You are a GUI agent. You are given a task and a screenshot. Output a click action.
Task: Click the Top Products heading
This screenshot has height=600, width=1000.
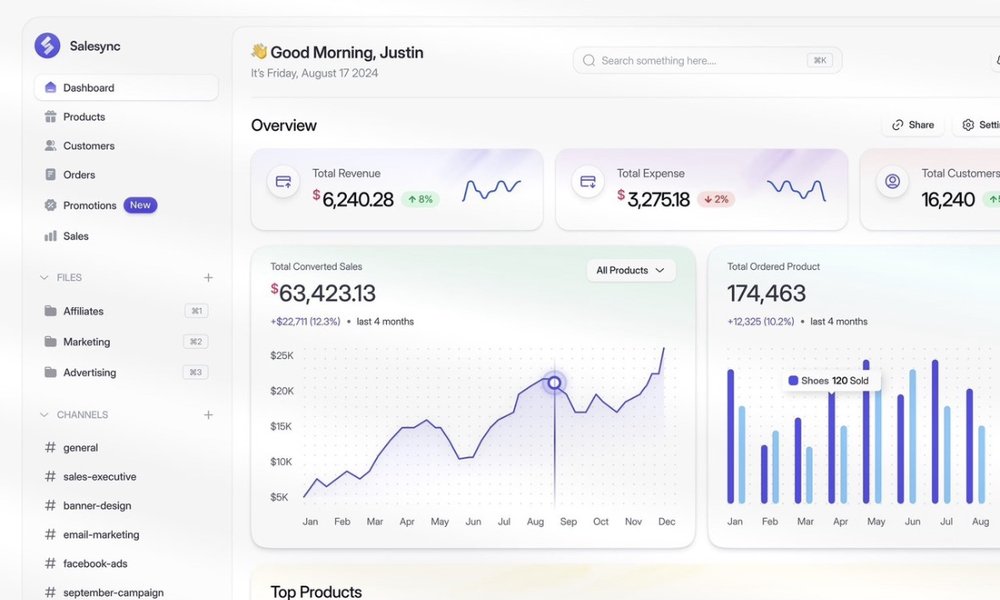click(316, 592)
